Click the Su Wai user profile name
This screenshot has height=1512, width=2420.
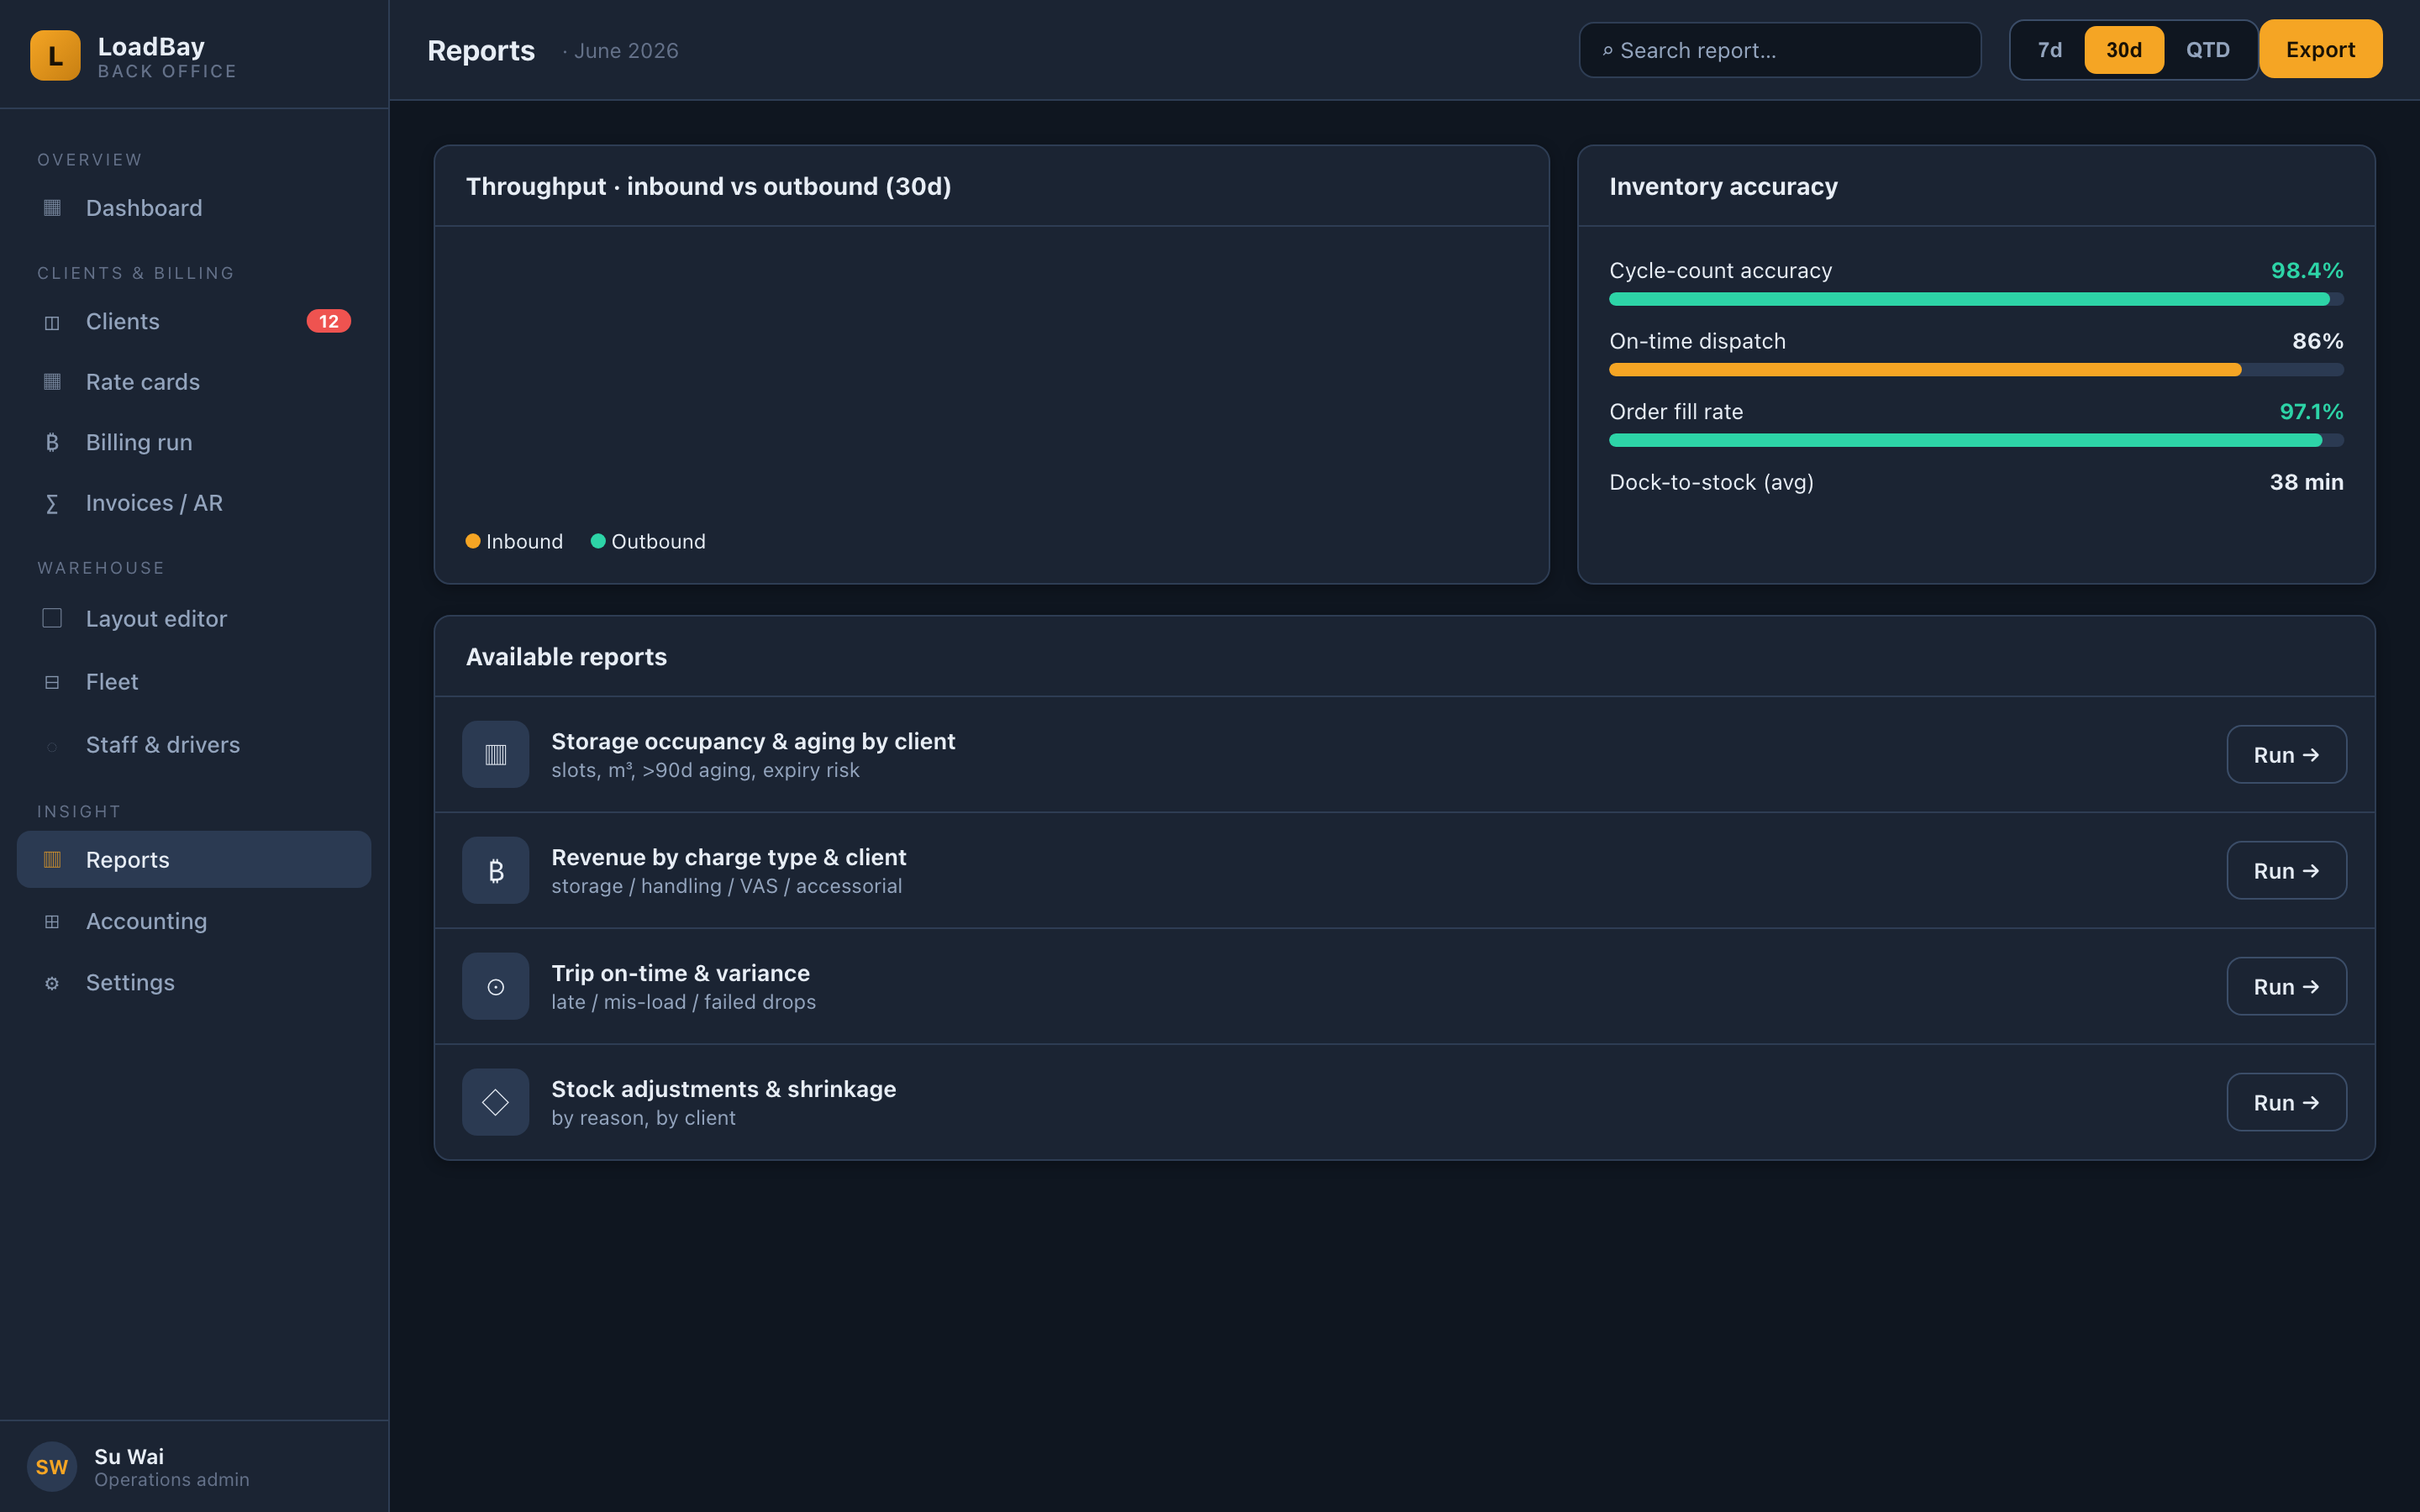pyautogui.click(x=129, y=1456)
